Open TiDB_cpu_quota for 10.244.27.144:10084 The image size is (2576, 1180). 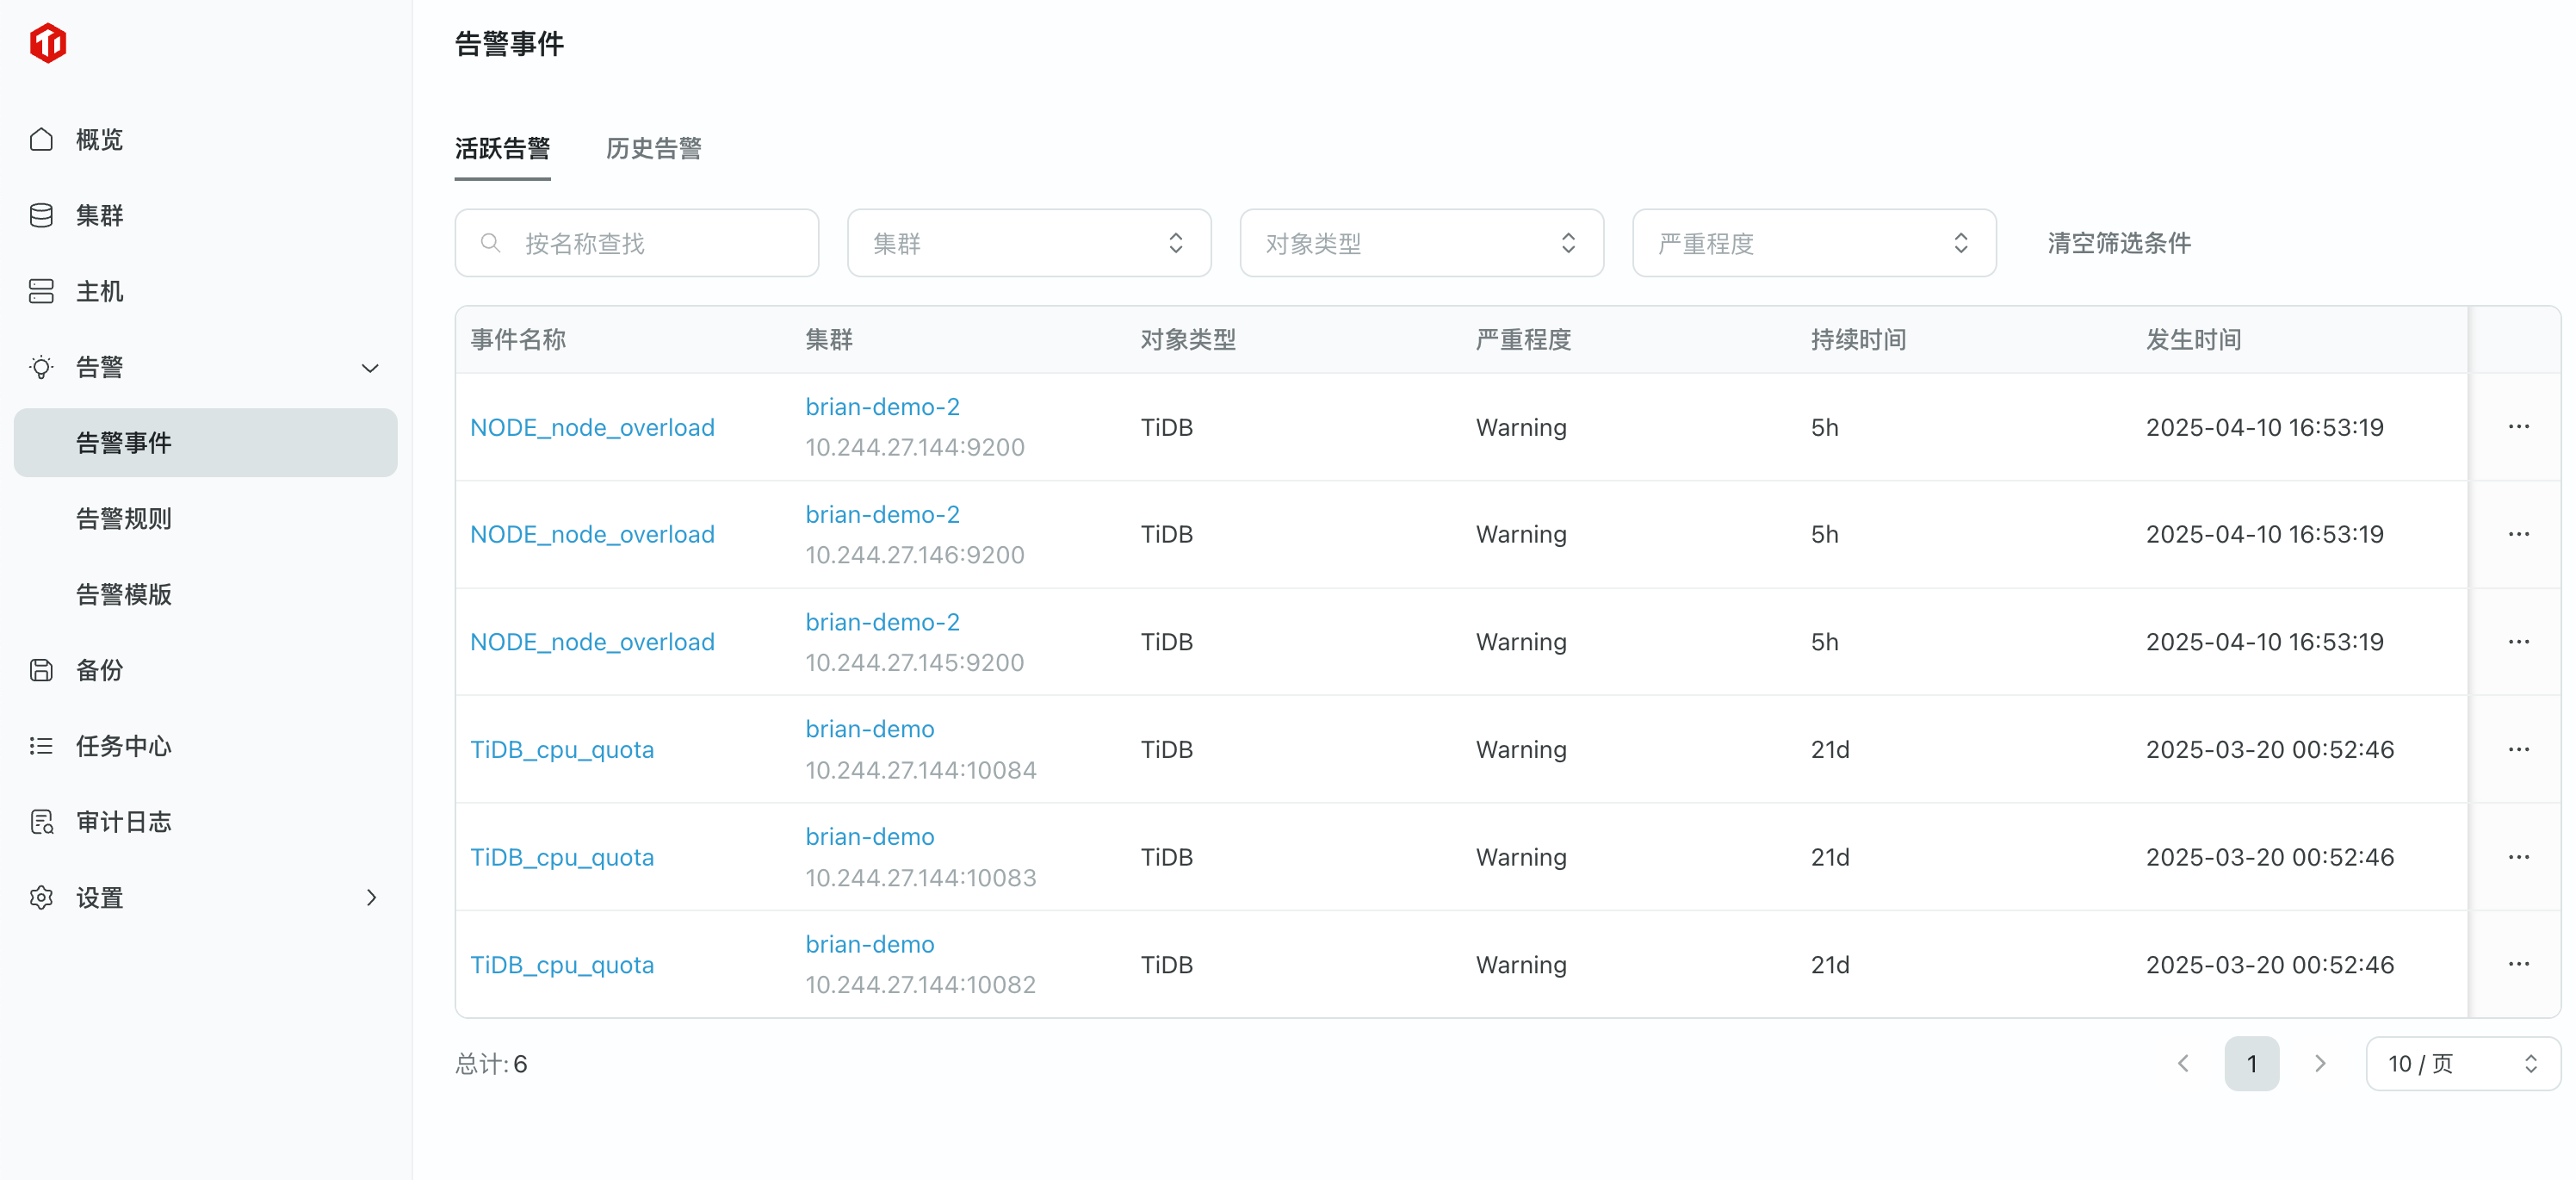562,749
